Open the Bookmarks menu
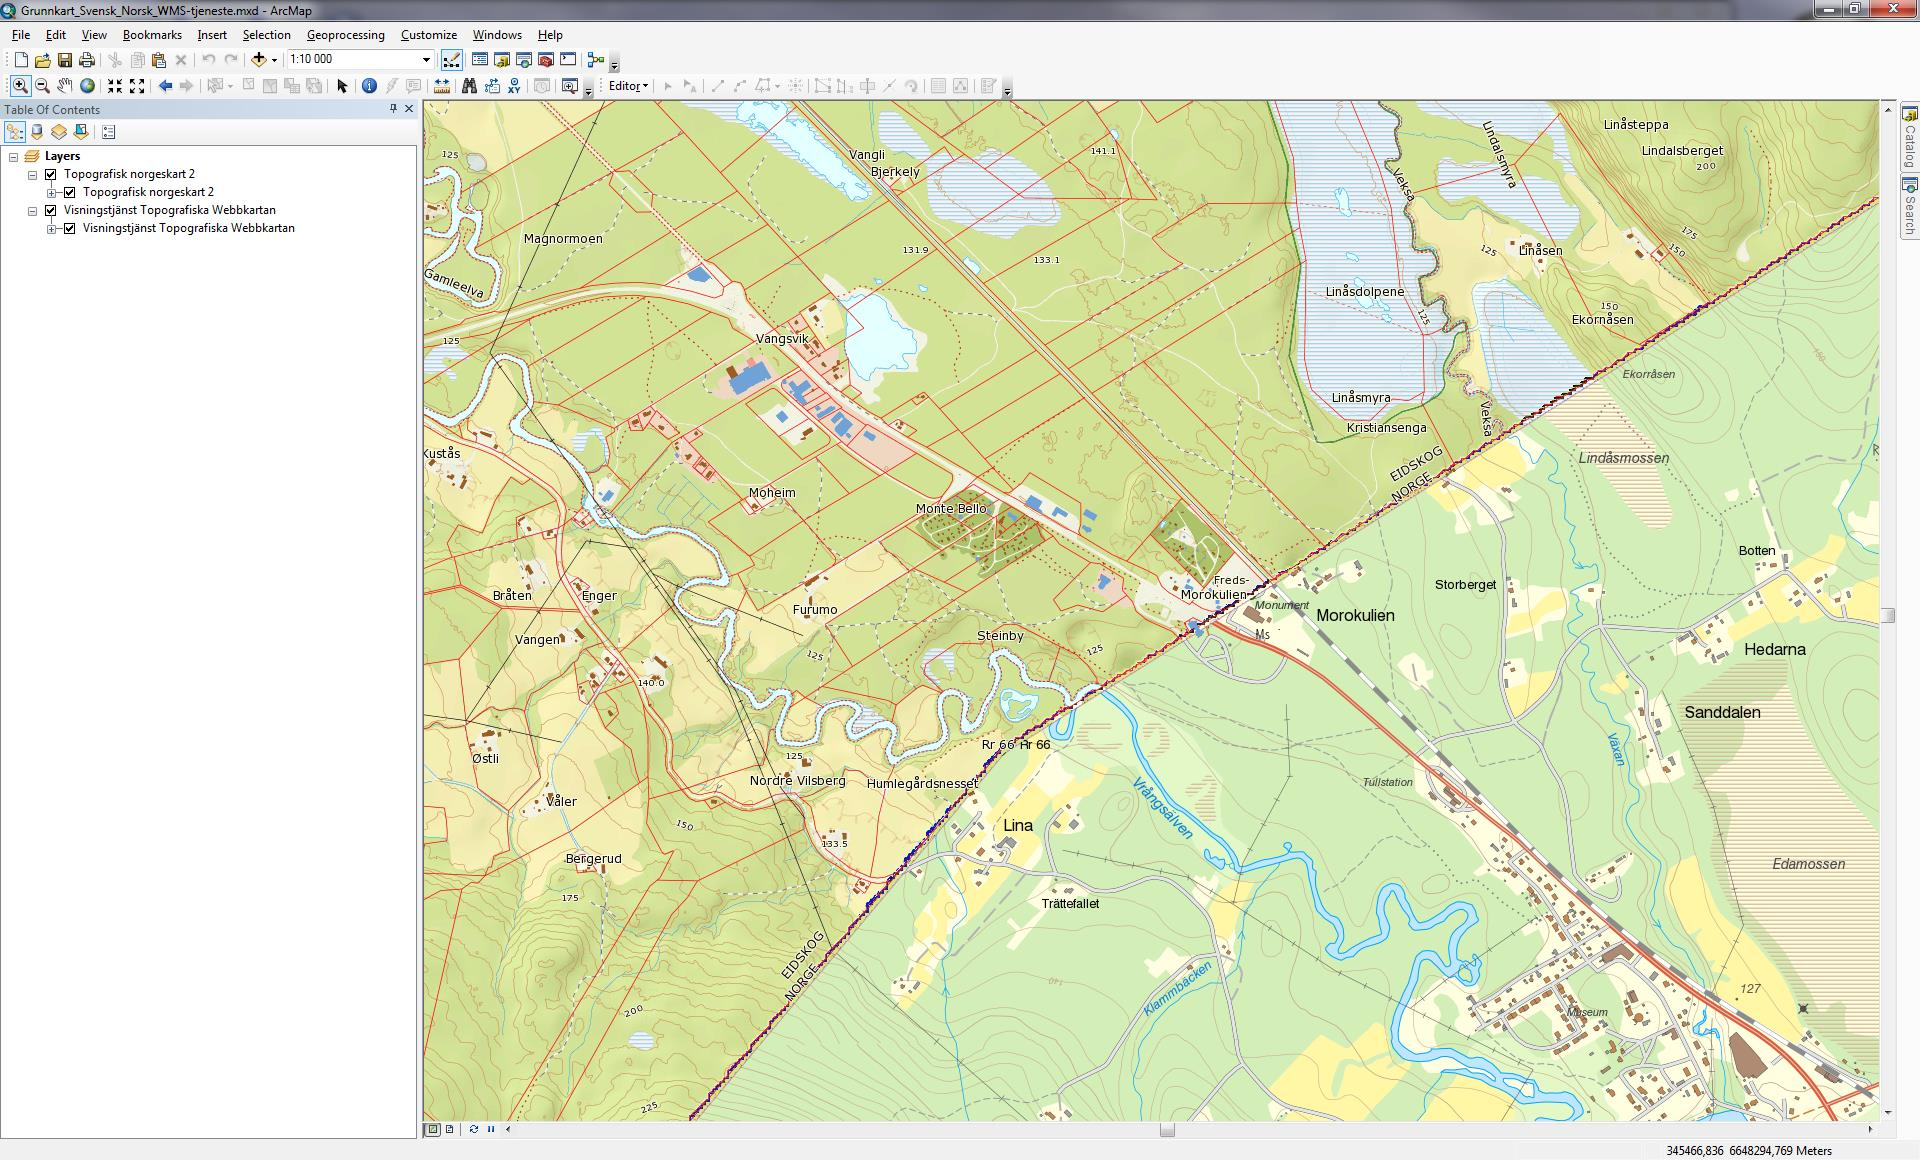The image size is (1920, 1160). [152, 35]
